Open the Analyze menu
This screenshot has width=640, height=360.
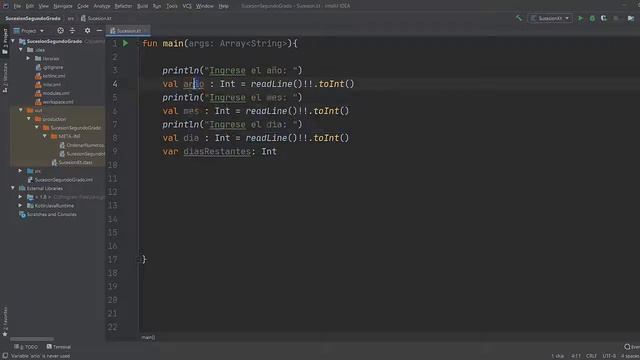coord(102,6)
